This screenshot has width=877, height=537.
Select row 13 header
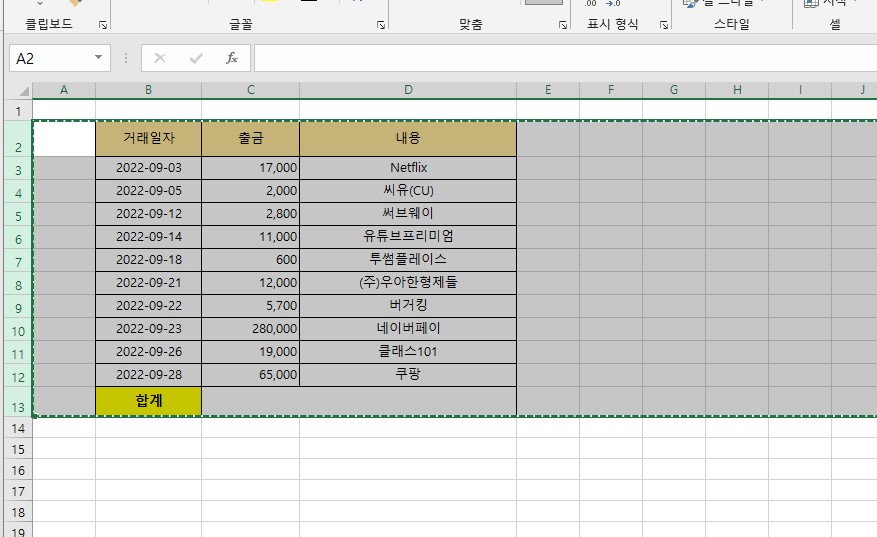coord(18,402)
